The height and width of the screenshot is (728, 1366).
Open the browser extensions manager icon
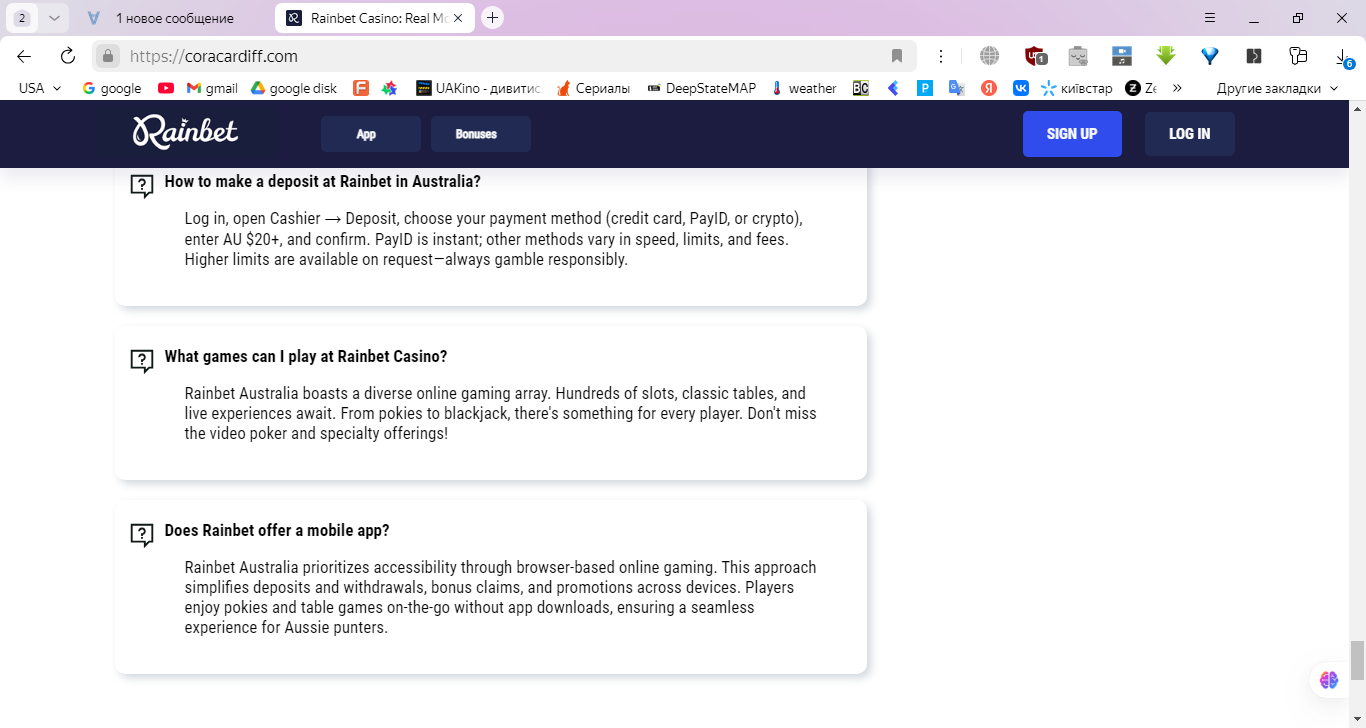tap(1298, 56)
